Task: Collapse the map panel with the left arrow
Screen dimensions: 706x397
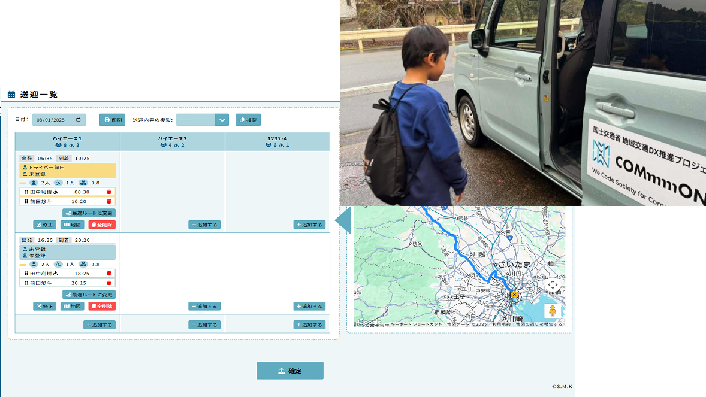Action: click(x=344, y=221)
